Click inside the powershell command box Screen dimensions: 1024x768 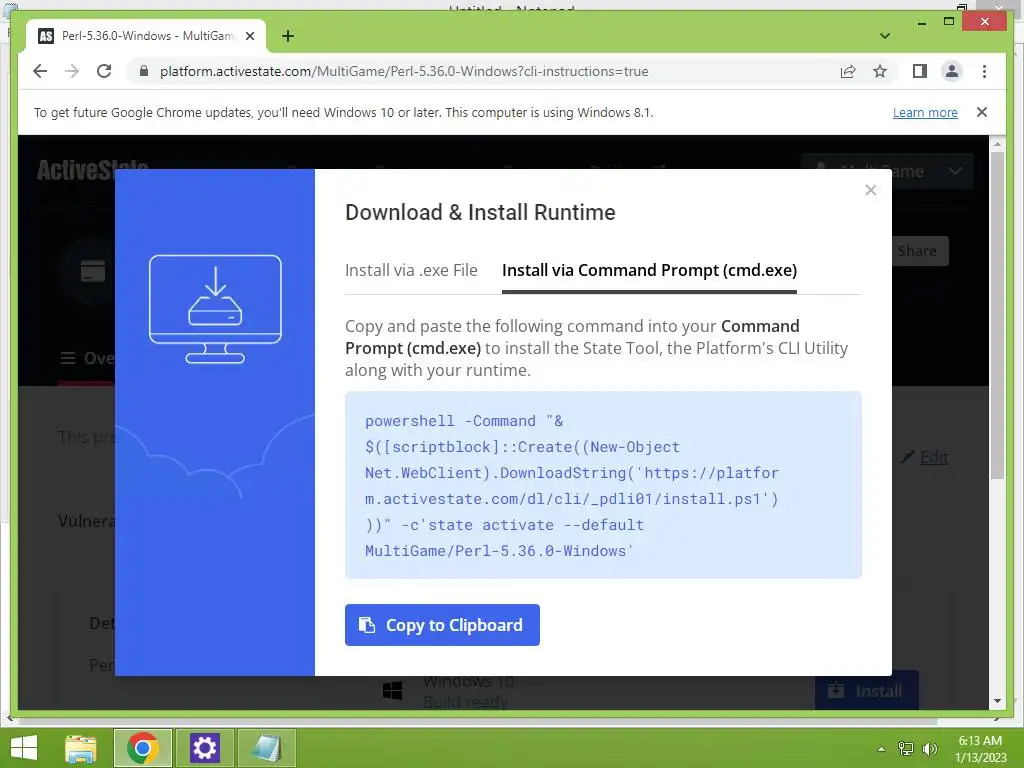[603, 485]
